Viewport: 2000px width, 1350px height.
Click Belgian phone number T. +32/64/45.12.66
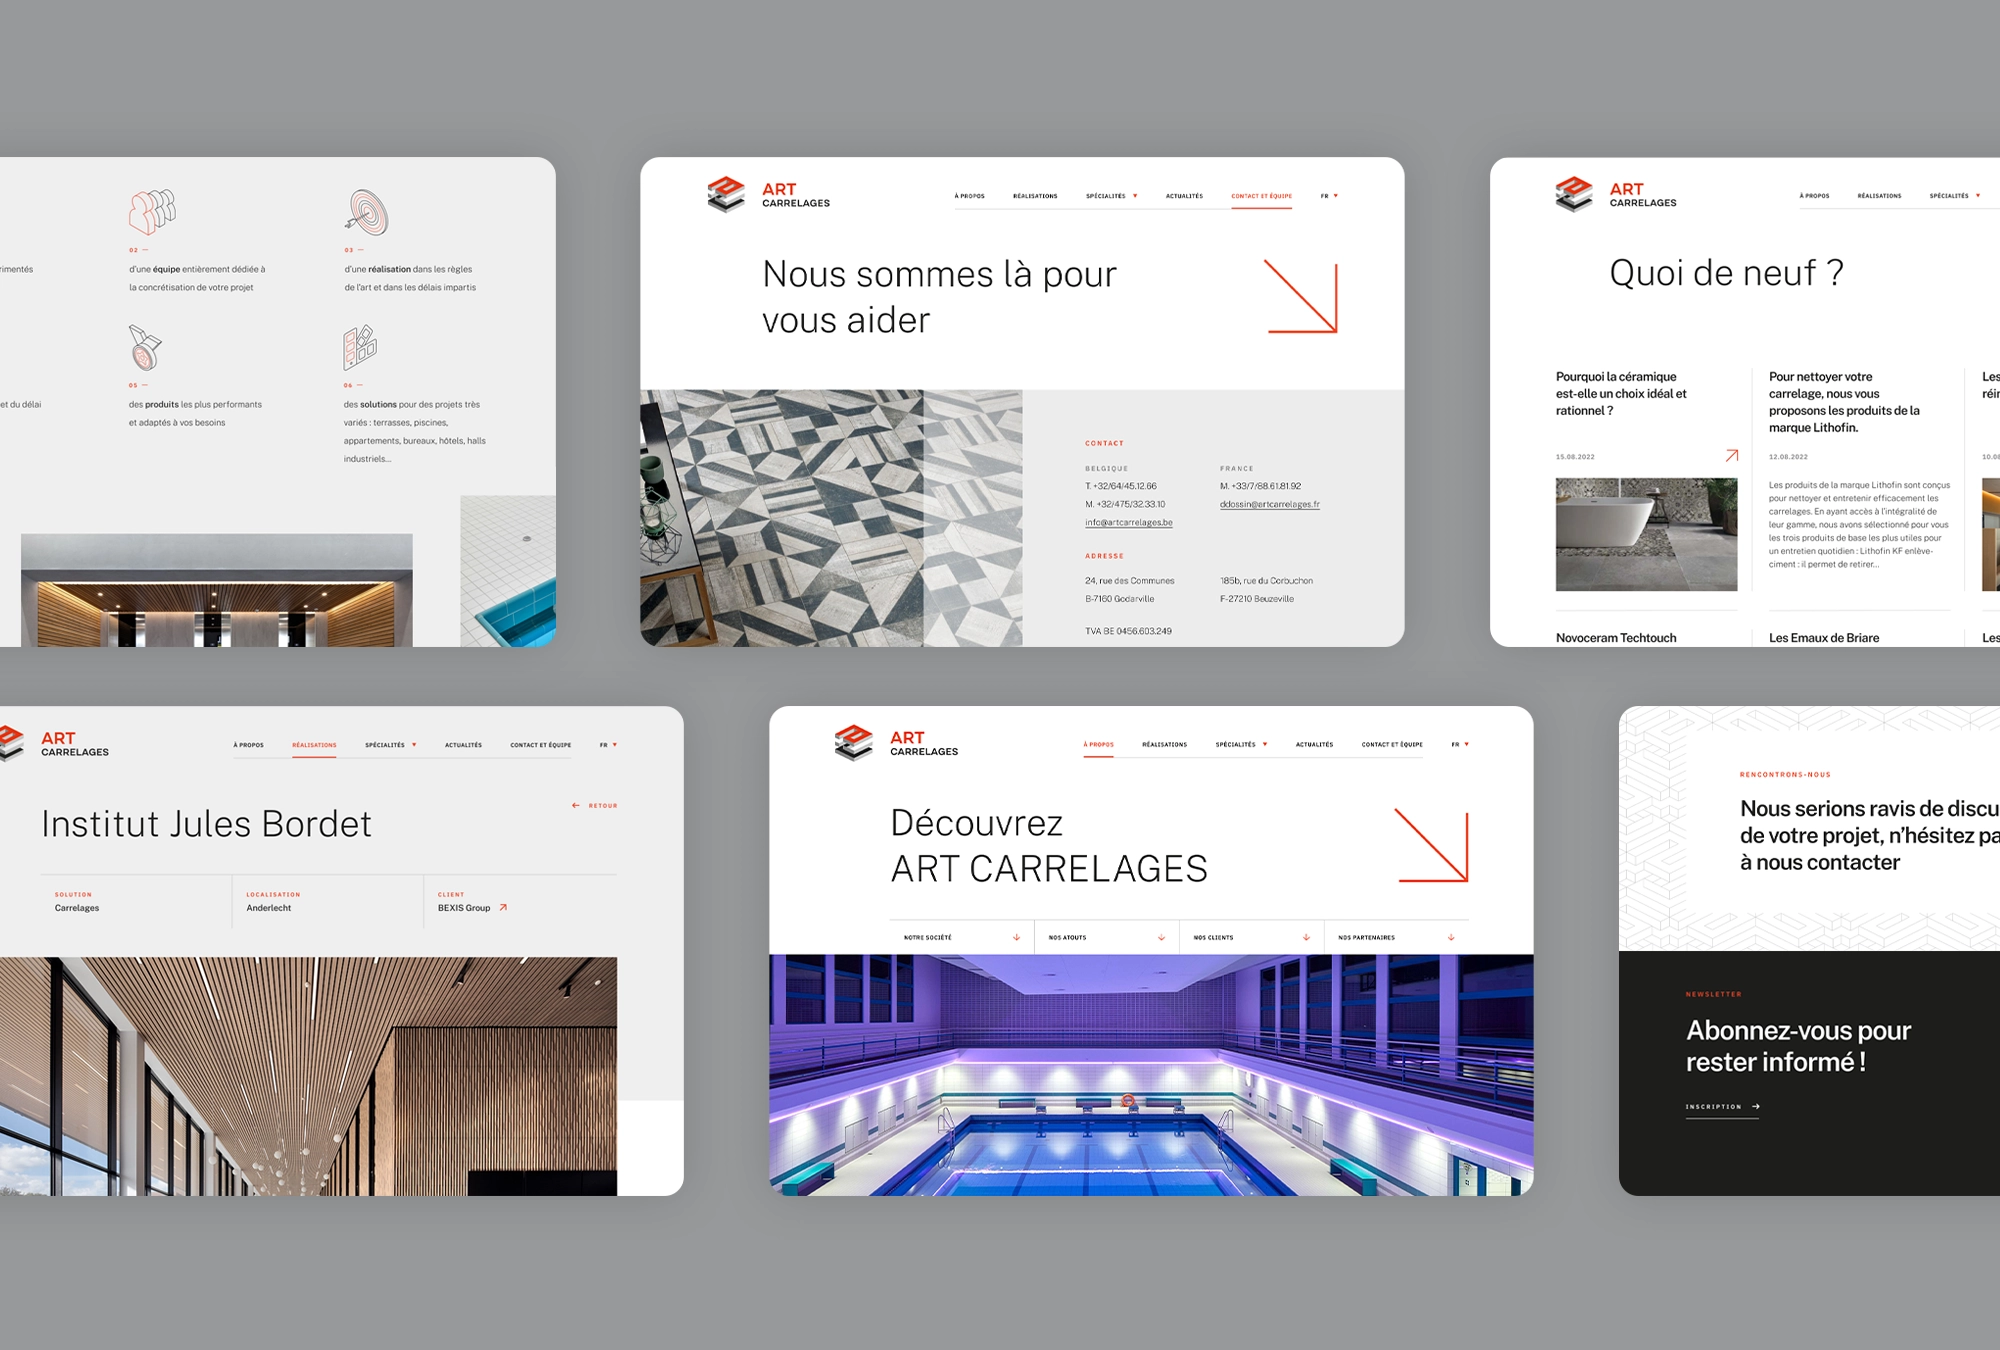pyautogui.click(x=1121, y=486)
